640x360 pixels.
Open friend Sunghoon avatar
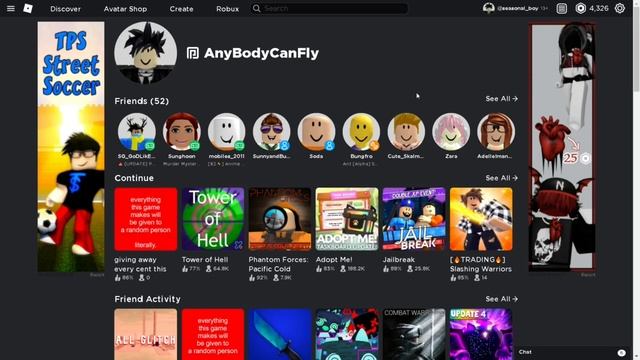coord(182,131)
